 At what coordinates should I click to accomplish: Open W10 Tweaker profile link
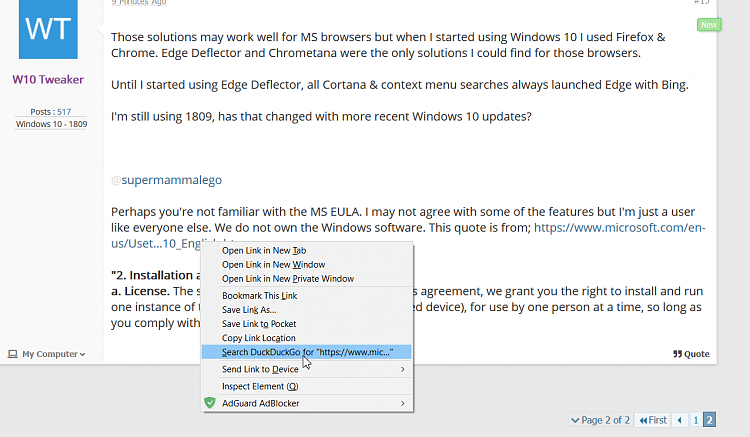tap(48, 79)
